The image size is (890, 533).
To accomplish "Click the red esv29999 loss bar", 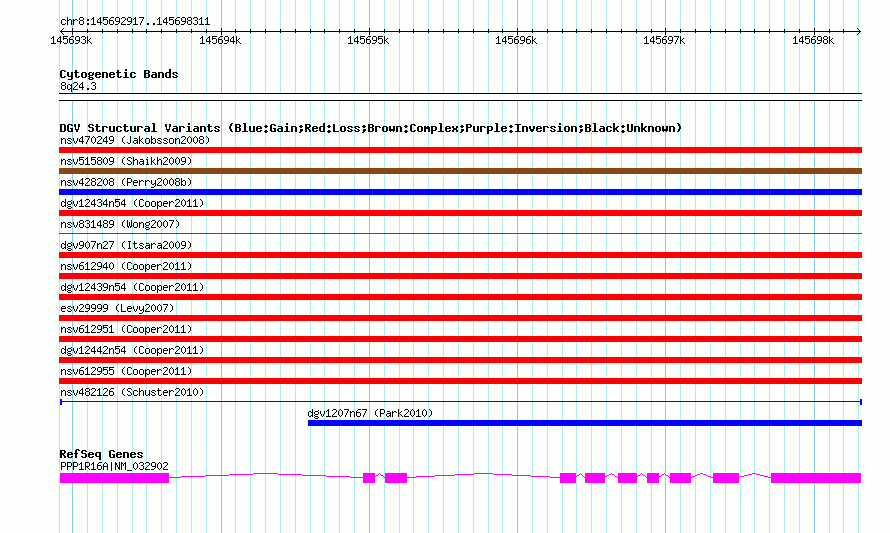I will (x=460, y=318).
